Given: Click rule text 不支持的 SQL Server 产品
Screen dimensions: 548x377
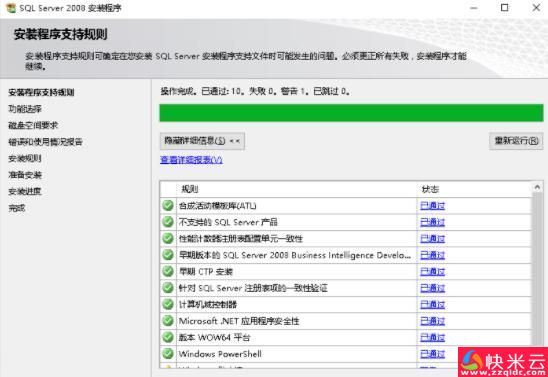Looking at the screenshot, I should coord(228,222).
